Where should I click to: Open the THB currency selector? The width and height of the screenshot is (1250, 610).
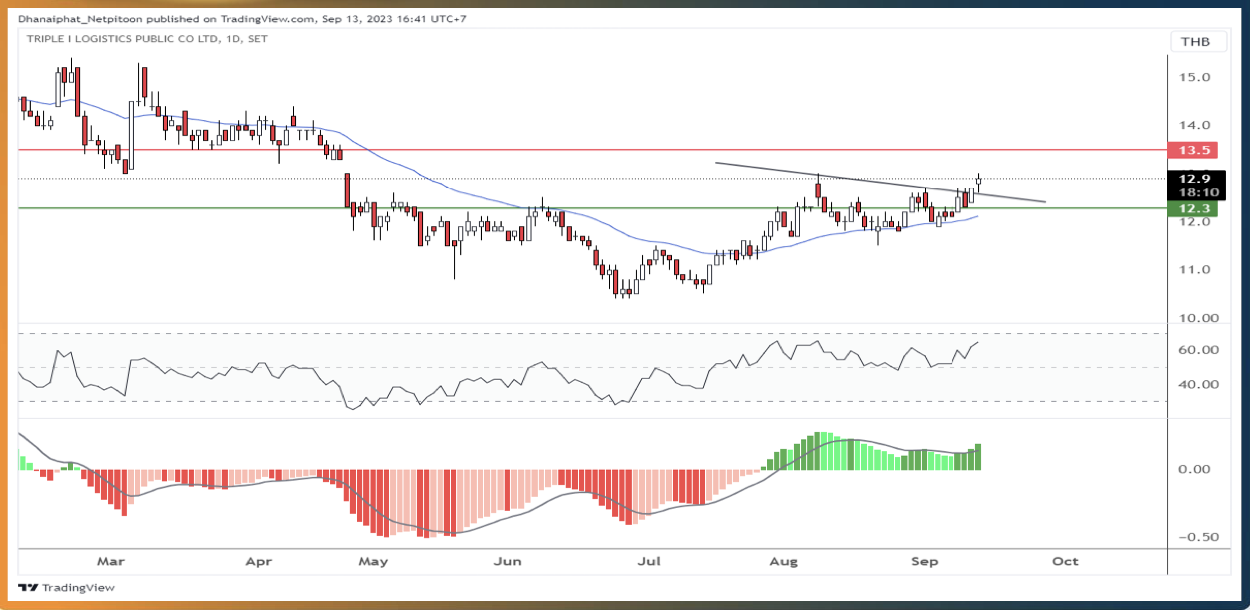click(x=1197, y=41)
